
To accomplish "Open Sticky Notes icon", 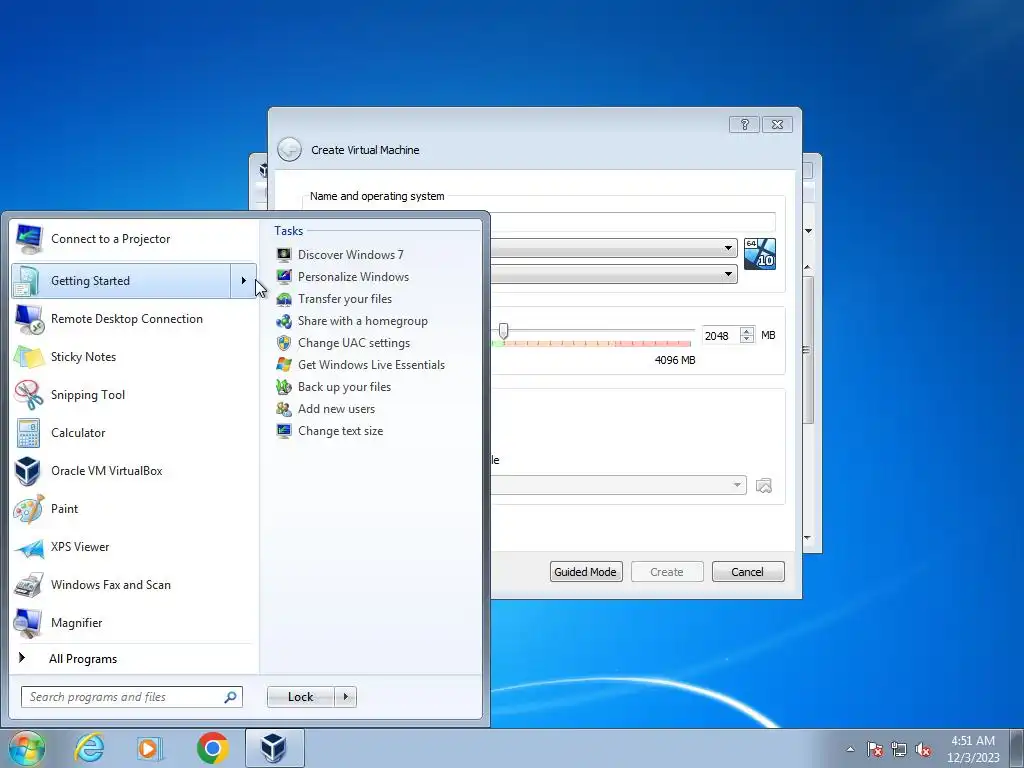I will (x=28, y=357).
